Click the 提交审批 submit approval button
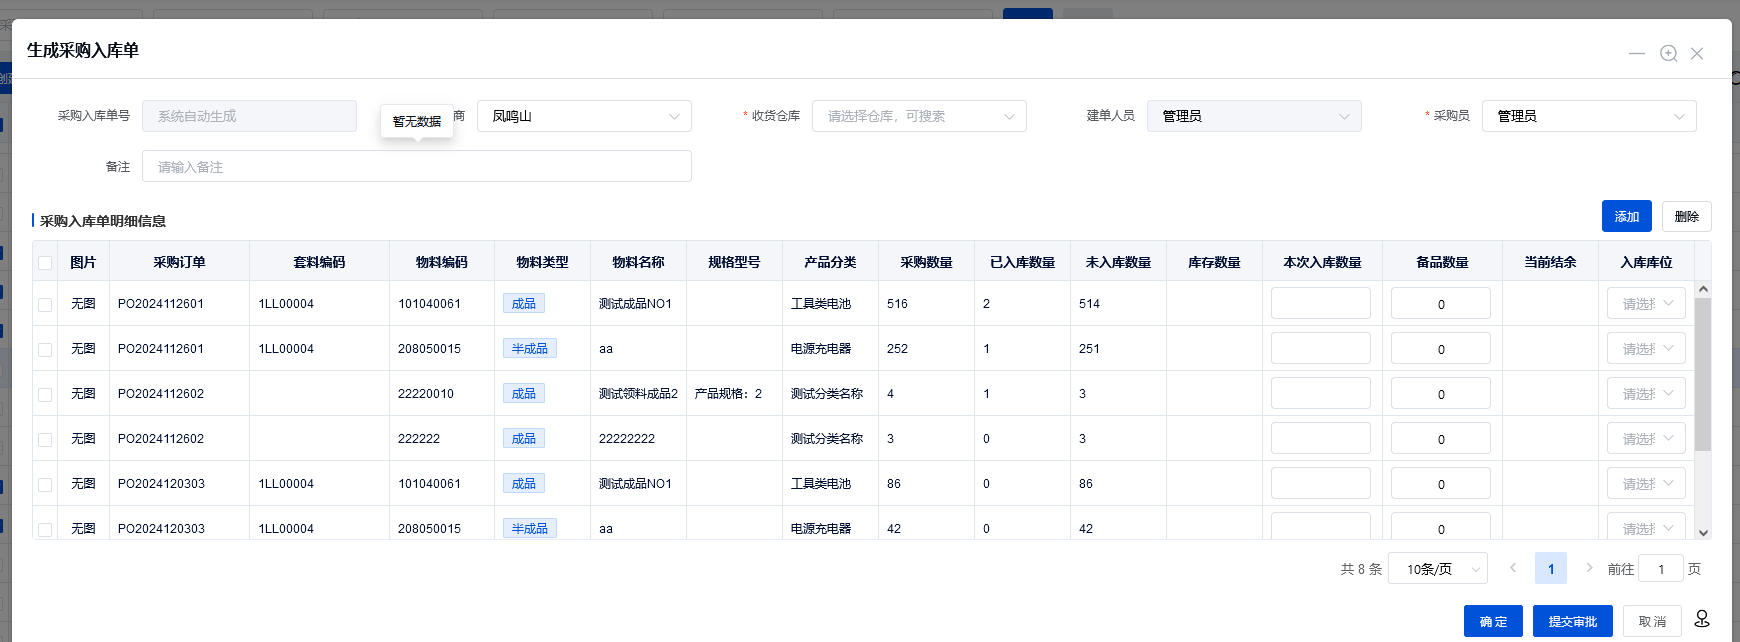Image resolution: width=1740 pixels, height=642 pixels. coord(1572,621)
